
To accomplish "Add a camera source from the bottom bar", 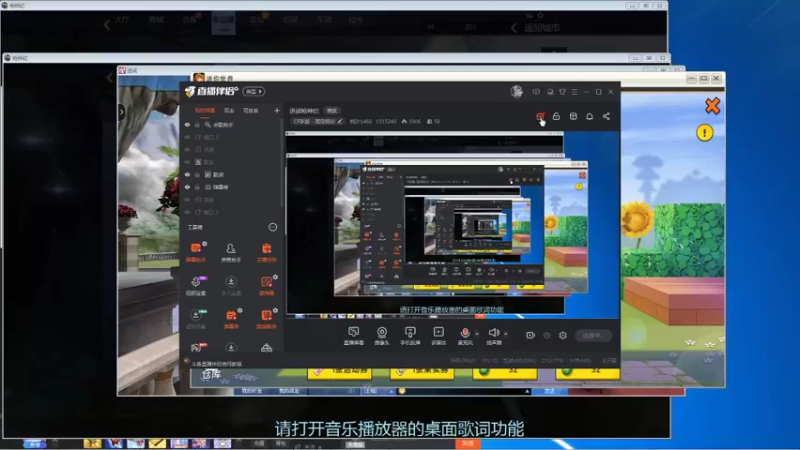I will click(x=382, y=336).
